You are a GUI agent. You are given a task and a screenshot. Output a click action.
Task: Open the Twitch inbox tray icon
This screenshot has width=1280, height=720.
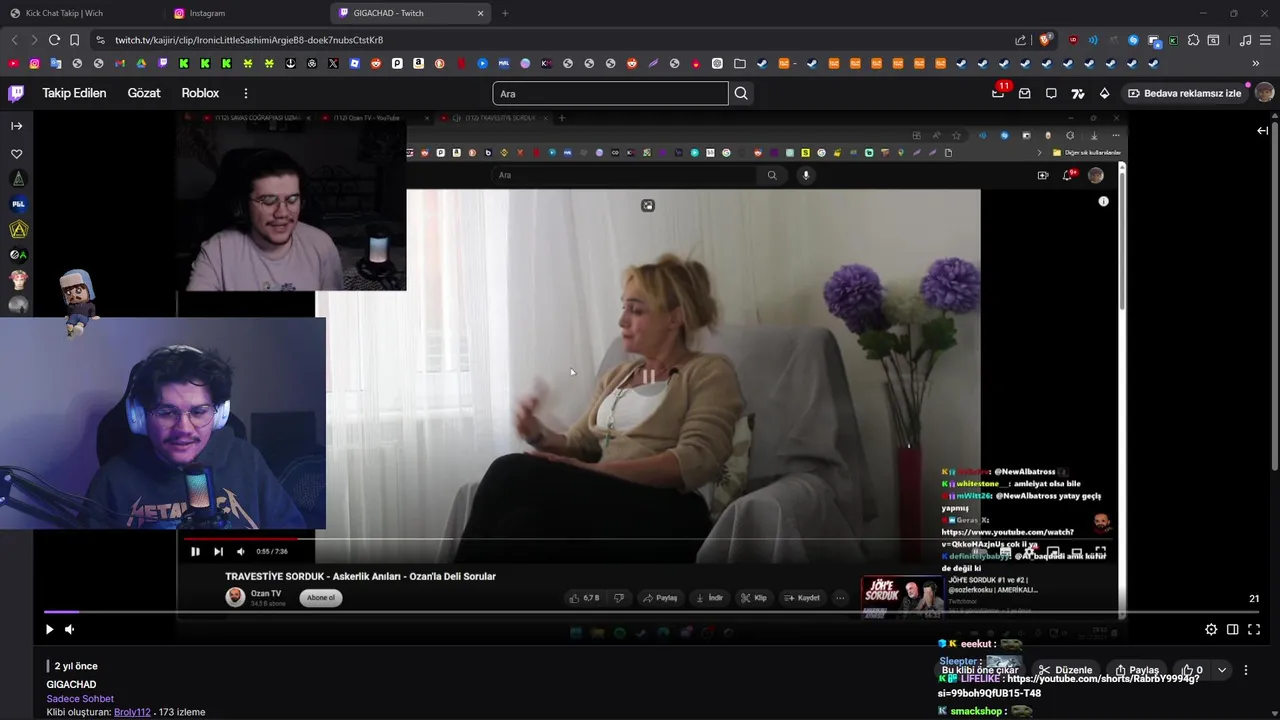(1025, 93)
